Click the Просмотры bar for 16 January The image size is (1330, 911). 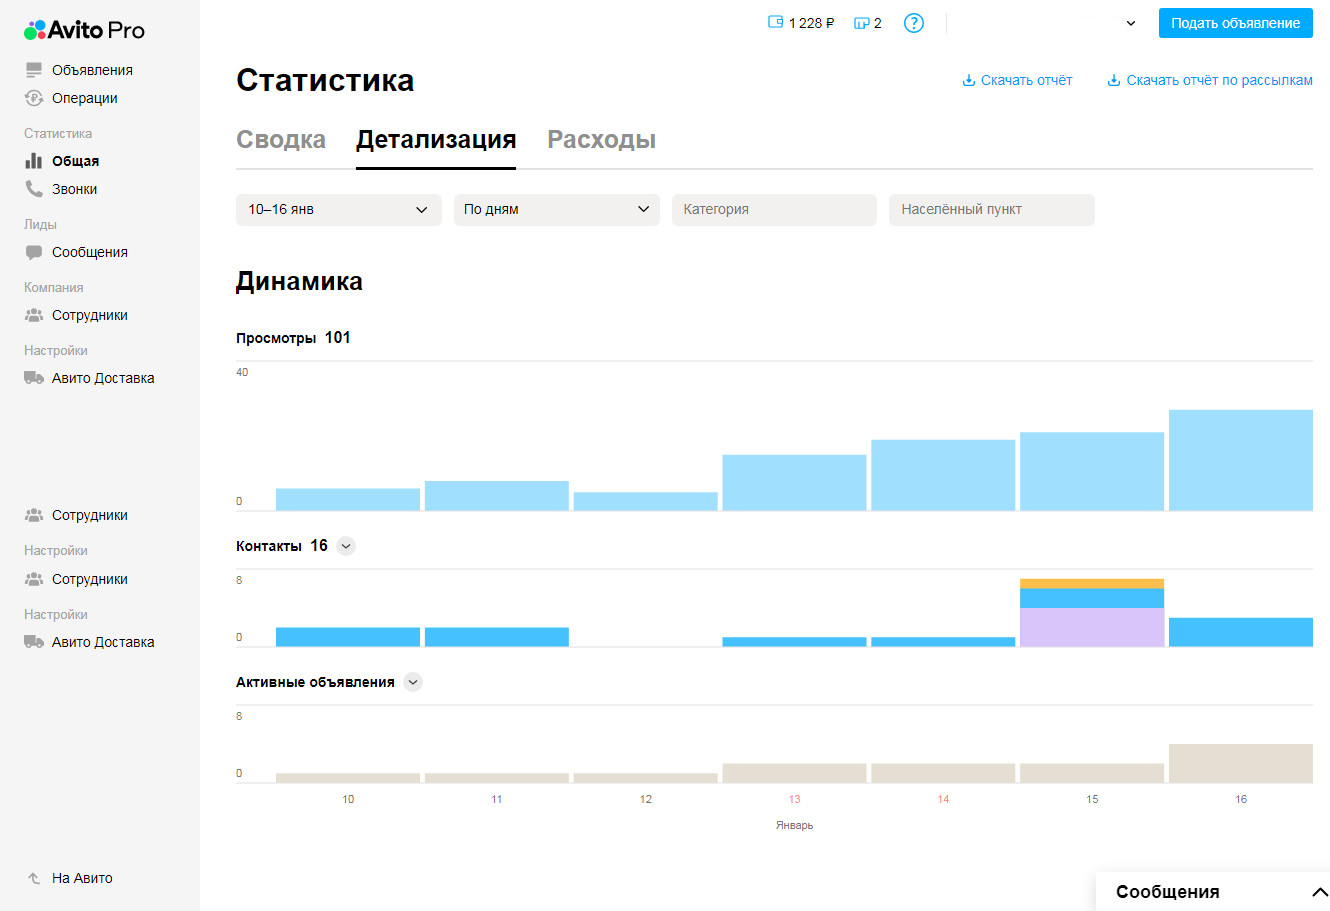pyautogui.click(x=1240, y=460)
